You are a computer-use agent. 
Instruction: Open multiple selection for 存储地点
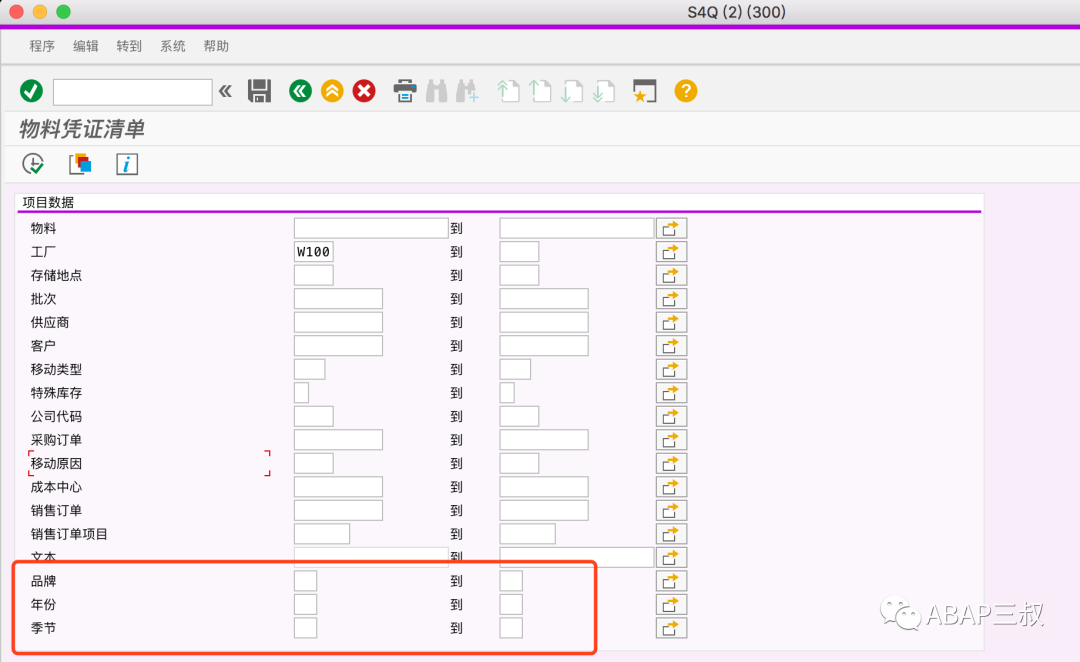(671, 276)
